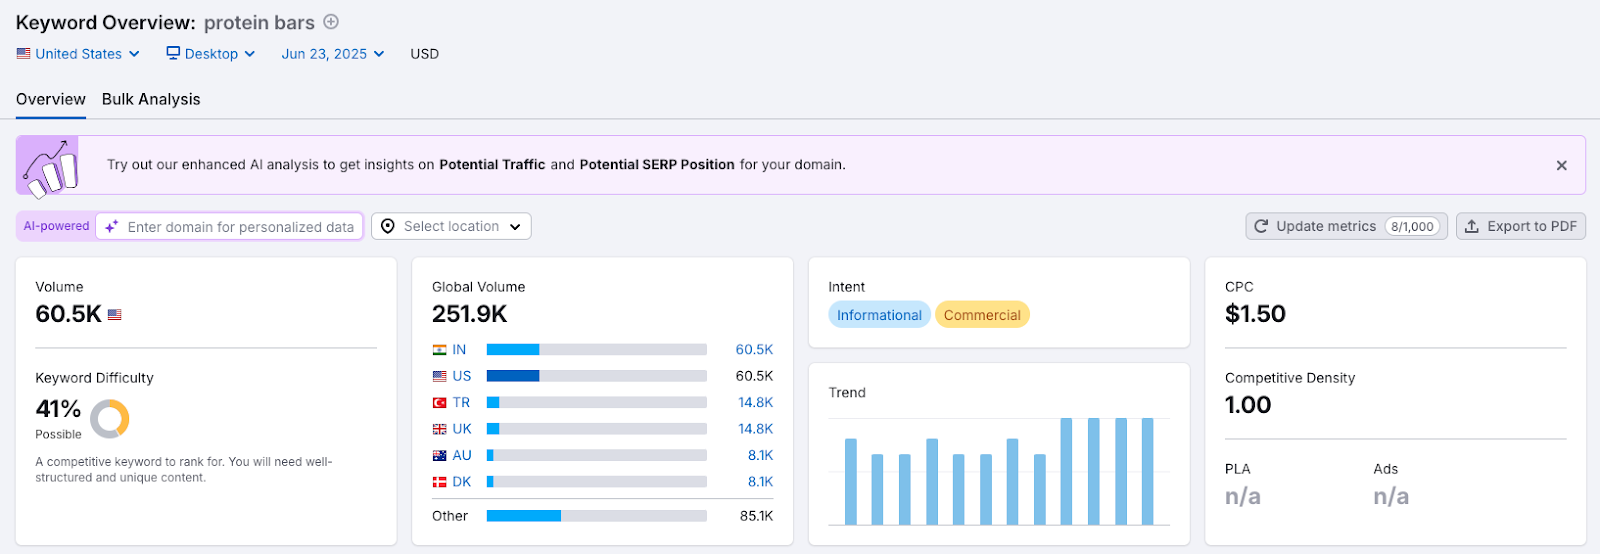Click the US flag beside Volume
The image size is (1600, 554).
tap(115, 315)
